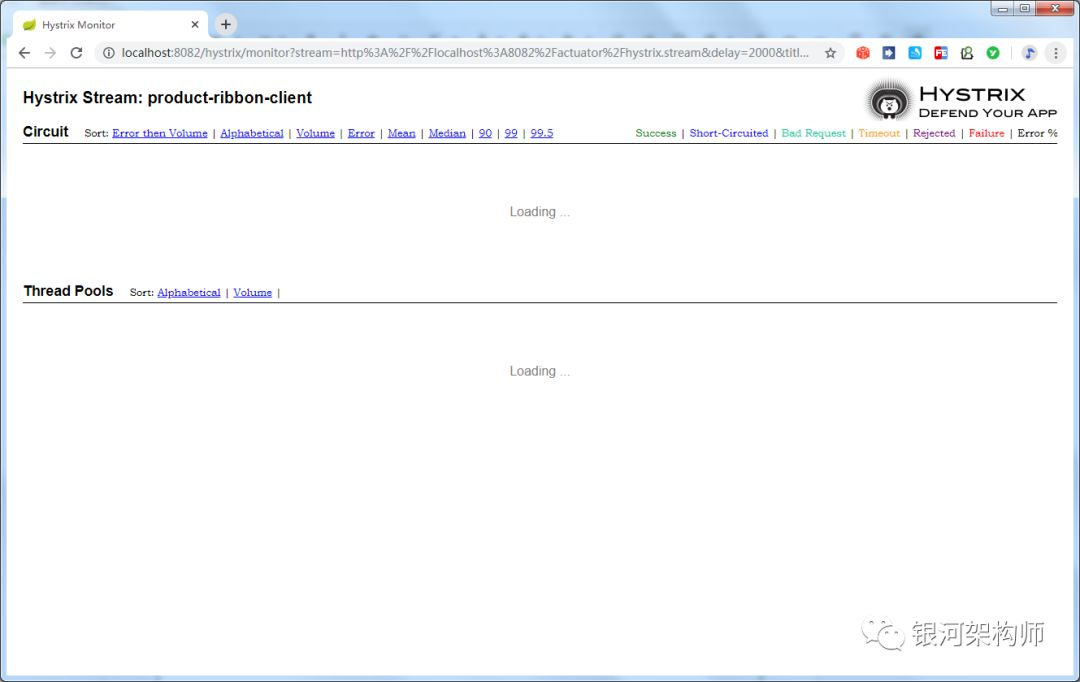Click the Circuit section heading
Image resolution: width=1080 pixels, height=682 pixels.
45,132
